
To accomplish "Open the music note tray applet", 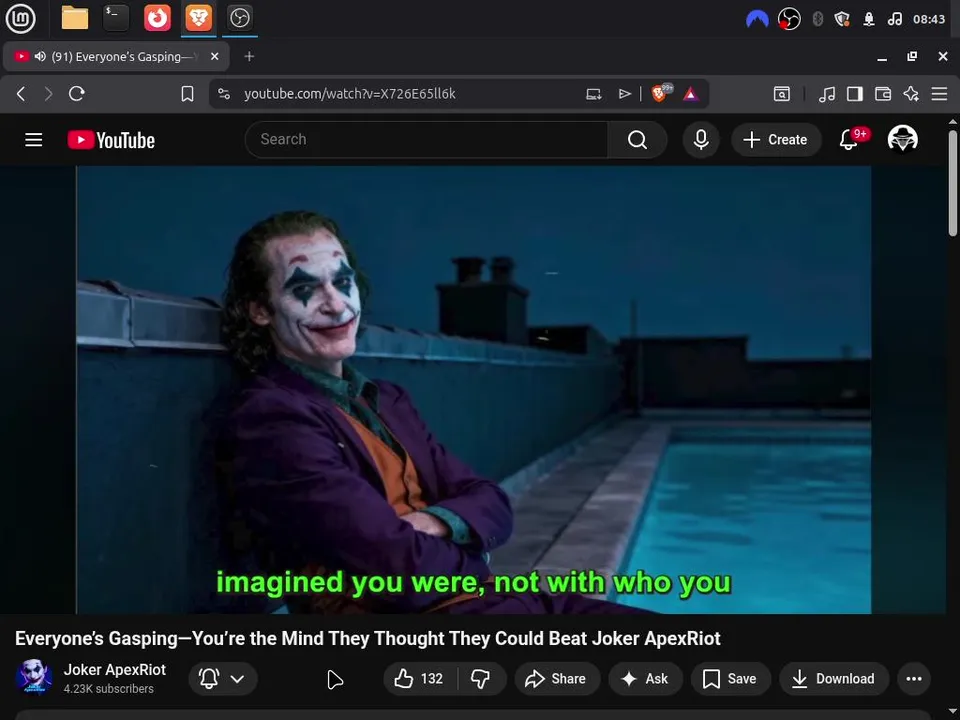I will click(x=894, y=19).
